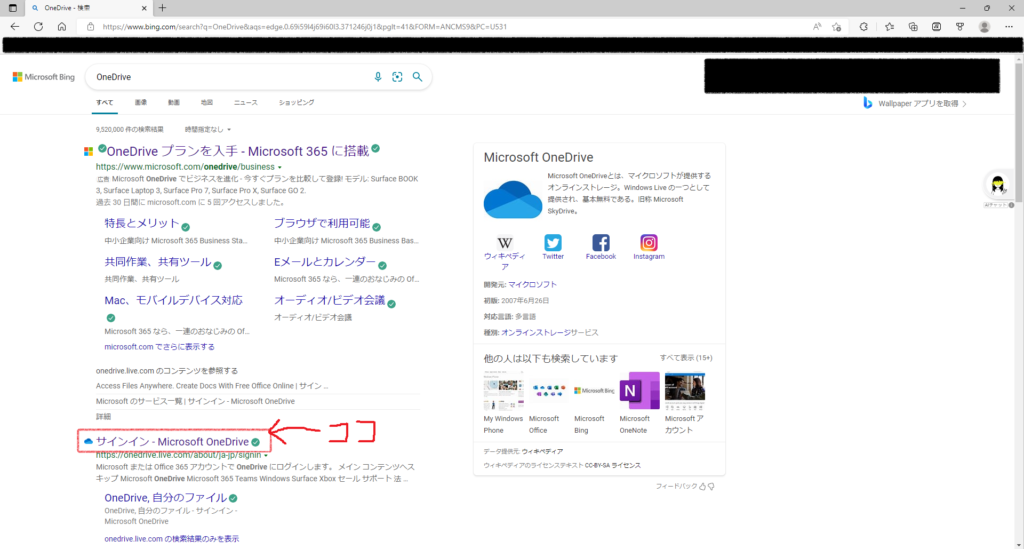Open サインイン - Microsoft OneDrive result
The height and width of the screenshot is (549, 1024).
pos(172,442)
